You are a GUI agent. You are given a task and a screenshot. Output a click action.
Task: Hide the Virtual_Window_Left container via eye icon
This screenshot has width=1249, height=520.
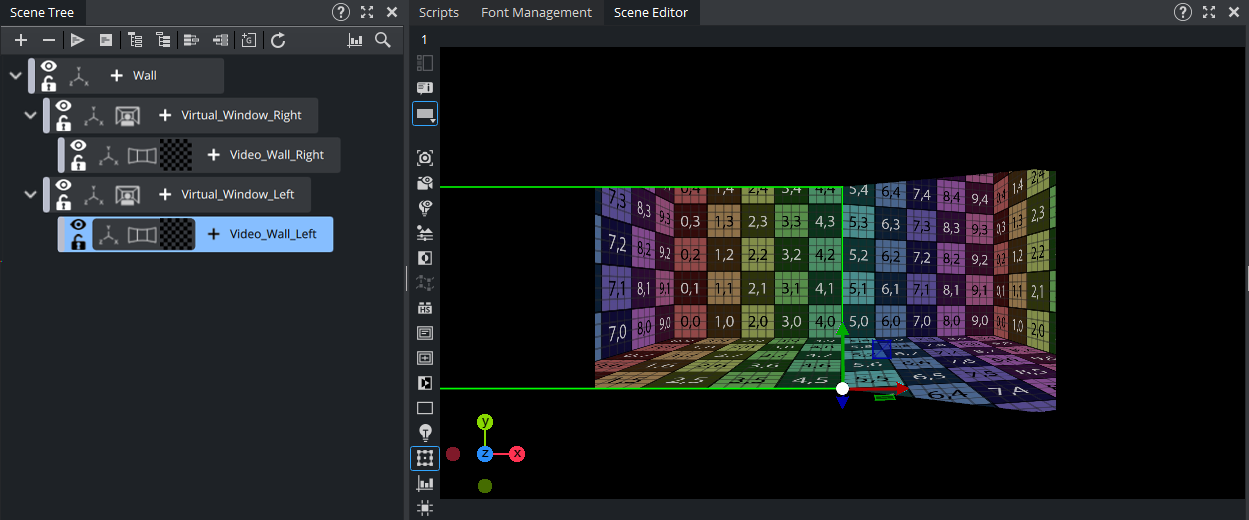click(63, 185)
